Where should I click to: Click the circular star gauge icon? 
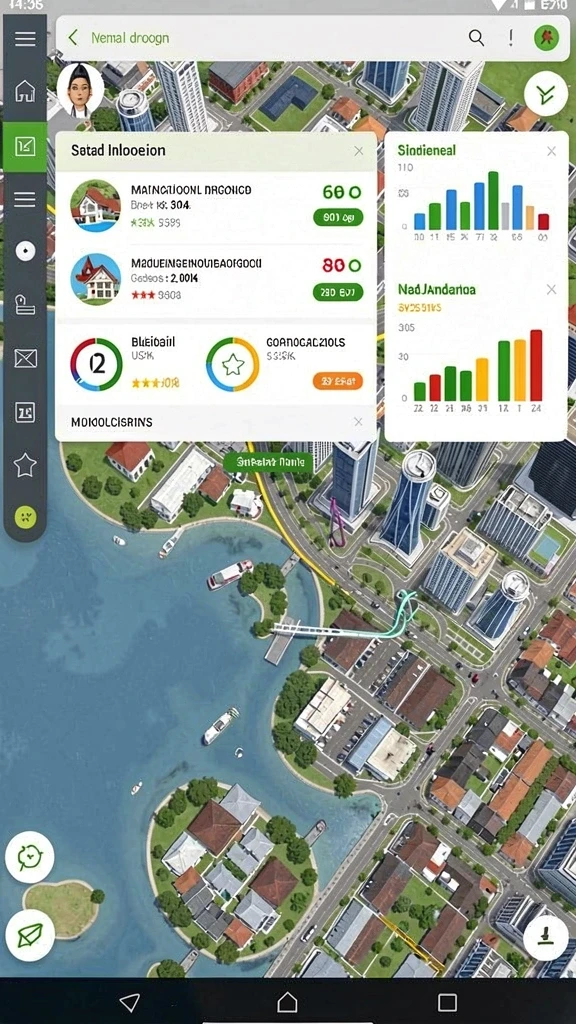232,364
